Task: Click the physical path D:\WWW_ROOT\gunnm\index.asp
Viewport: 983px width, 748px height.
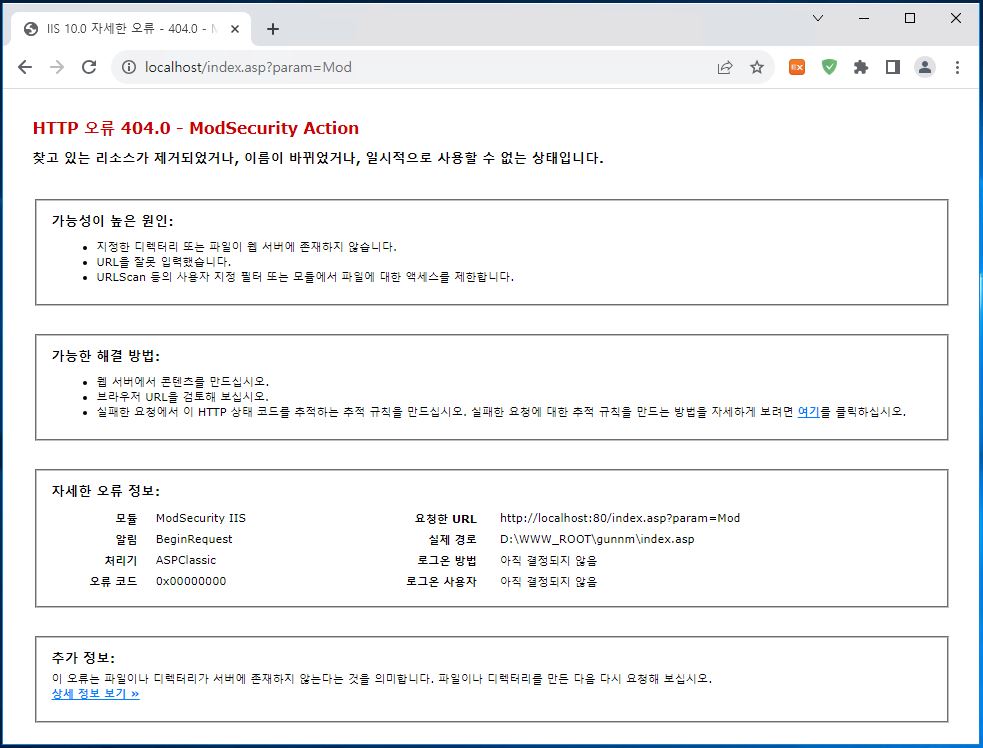Action: (x=597, y=539)
